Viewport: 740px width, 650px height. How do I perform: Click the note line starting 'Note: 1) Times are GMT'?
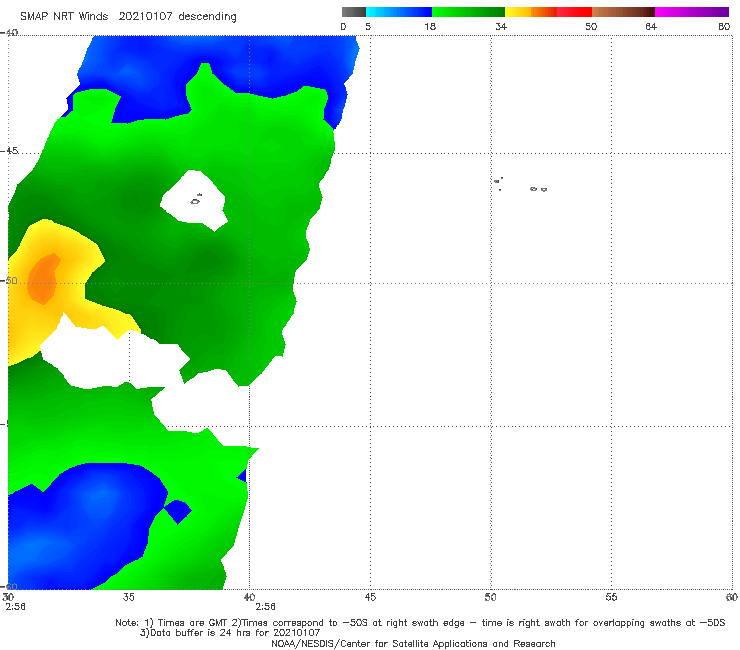420,623
